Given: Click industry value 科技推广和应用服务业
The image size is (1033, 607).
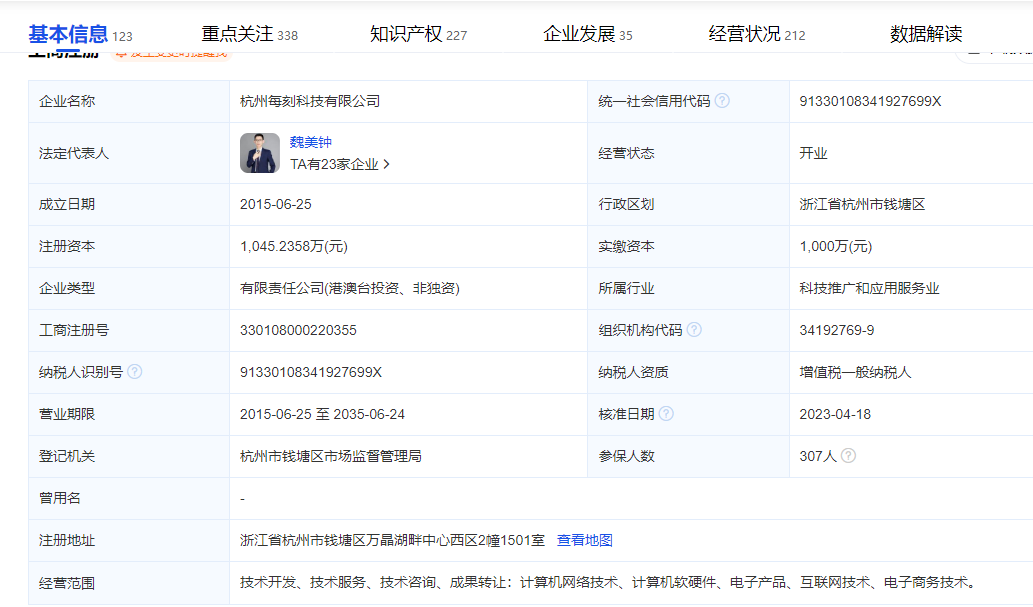Looking at the screenshot, I should 870,288.
